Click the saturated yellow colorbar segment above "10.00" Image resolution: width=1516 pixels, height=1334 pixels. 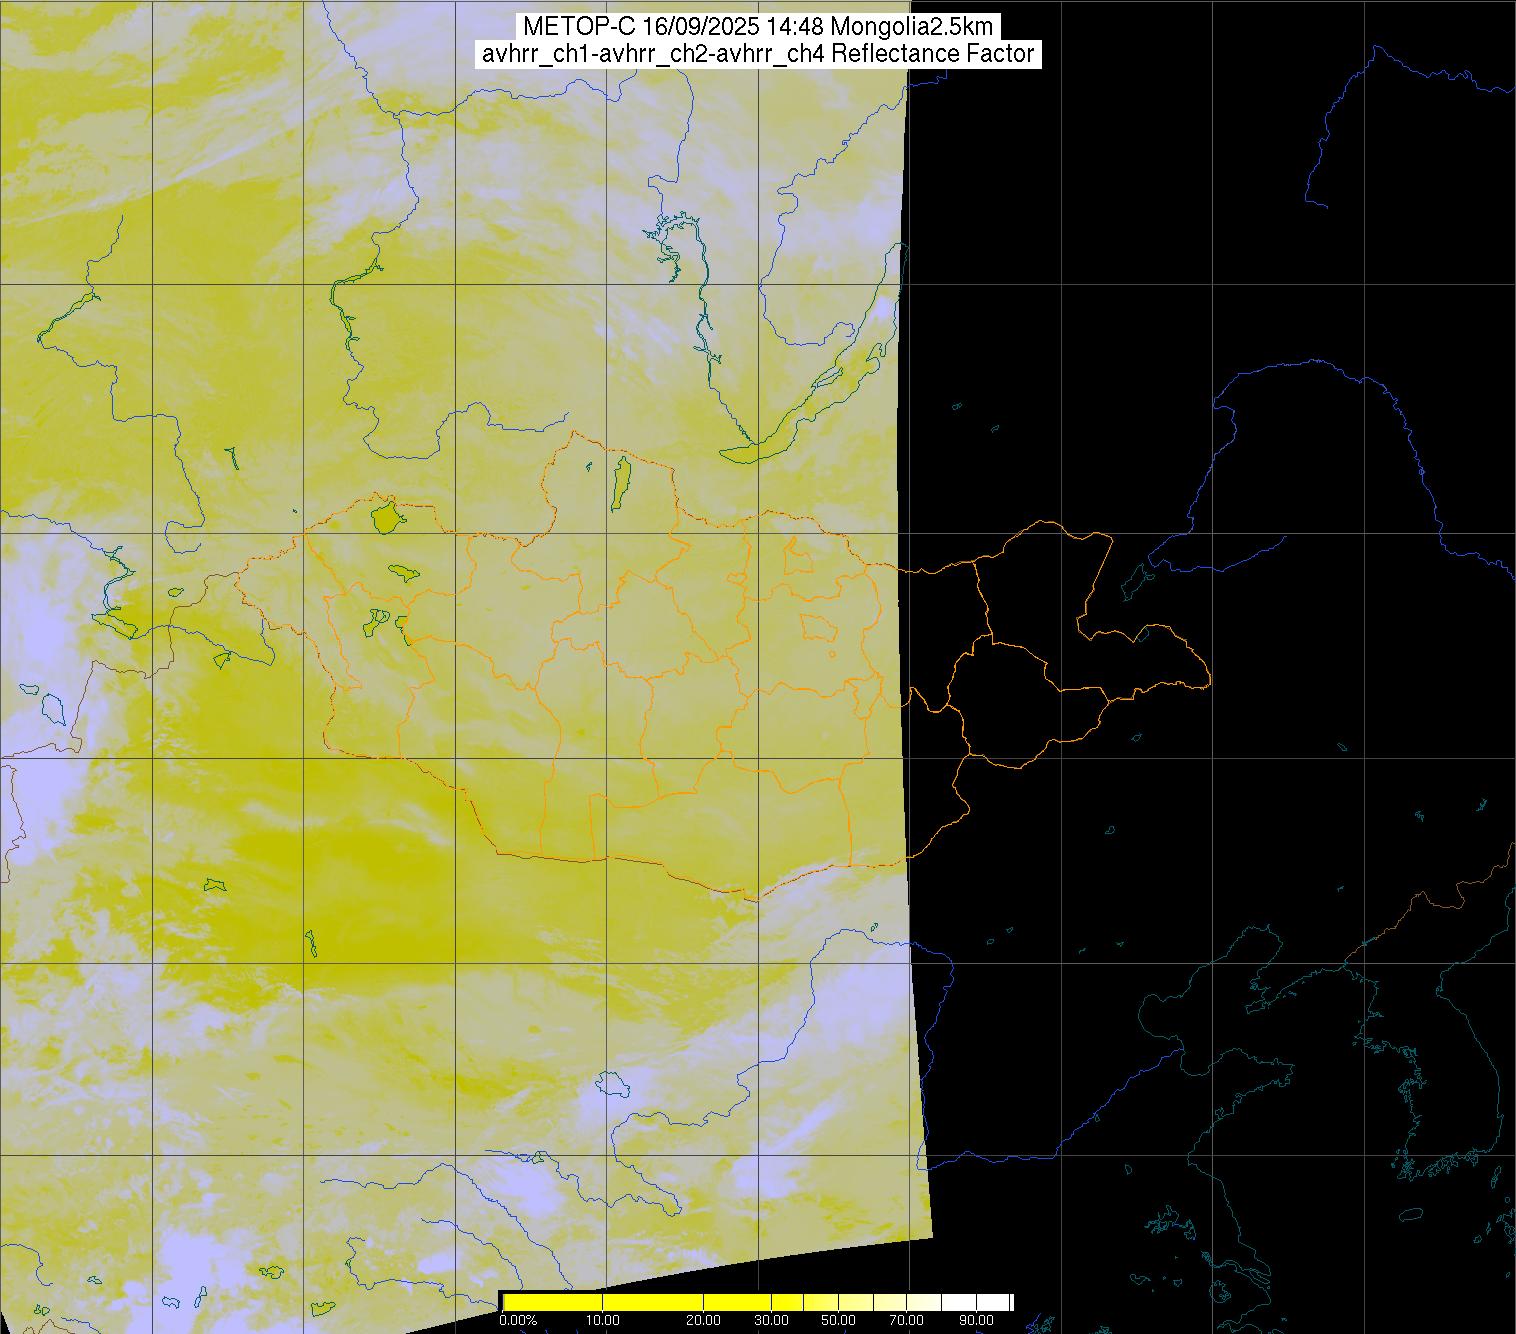point(652,1302)
